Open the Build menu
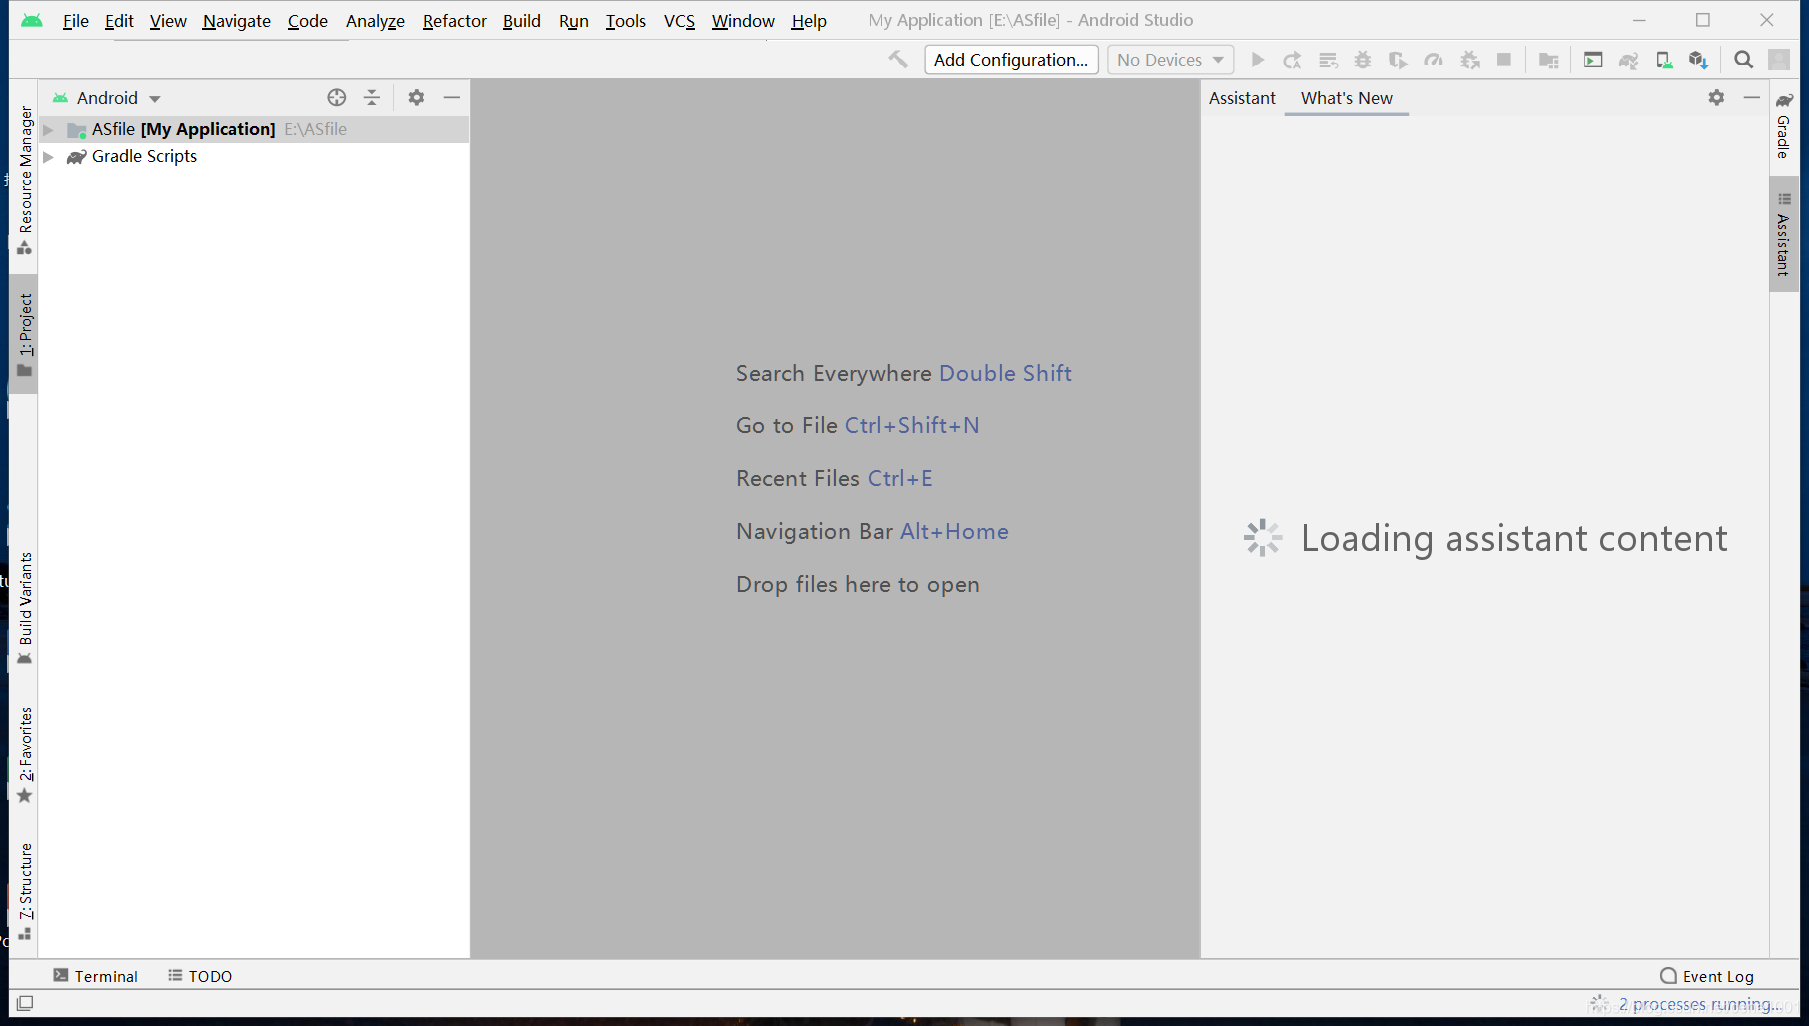This screenshot has width=1809, height=1026. pos(522,21)
